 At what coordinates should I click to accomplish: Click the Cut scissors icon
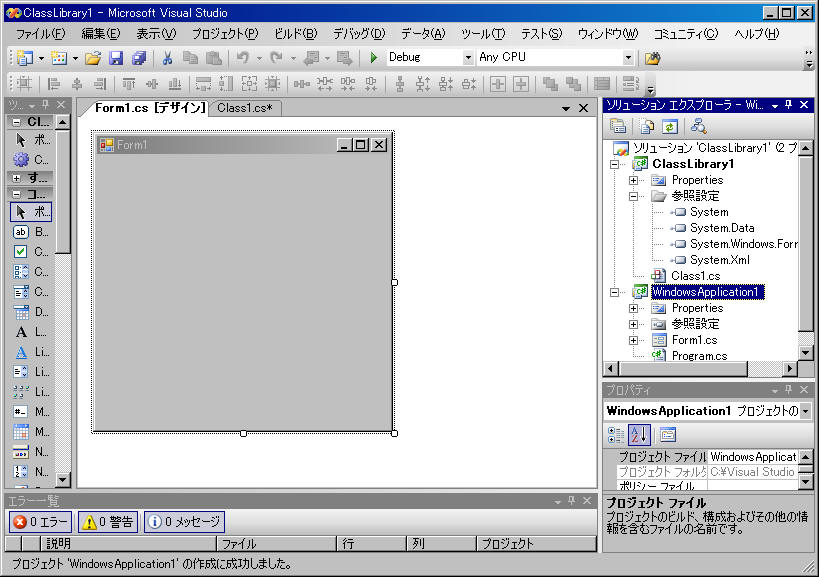click(167, 58)
